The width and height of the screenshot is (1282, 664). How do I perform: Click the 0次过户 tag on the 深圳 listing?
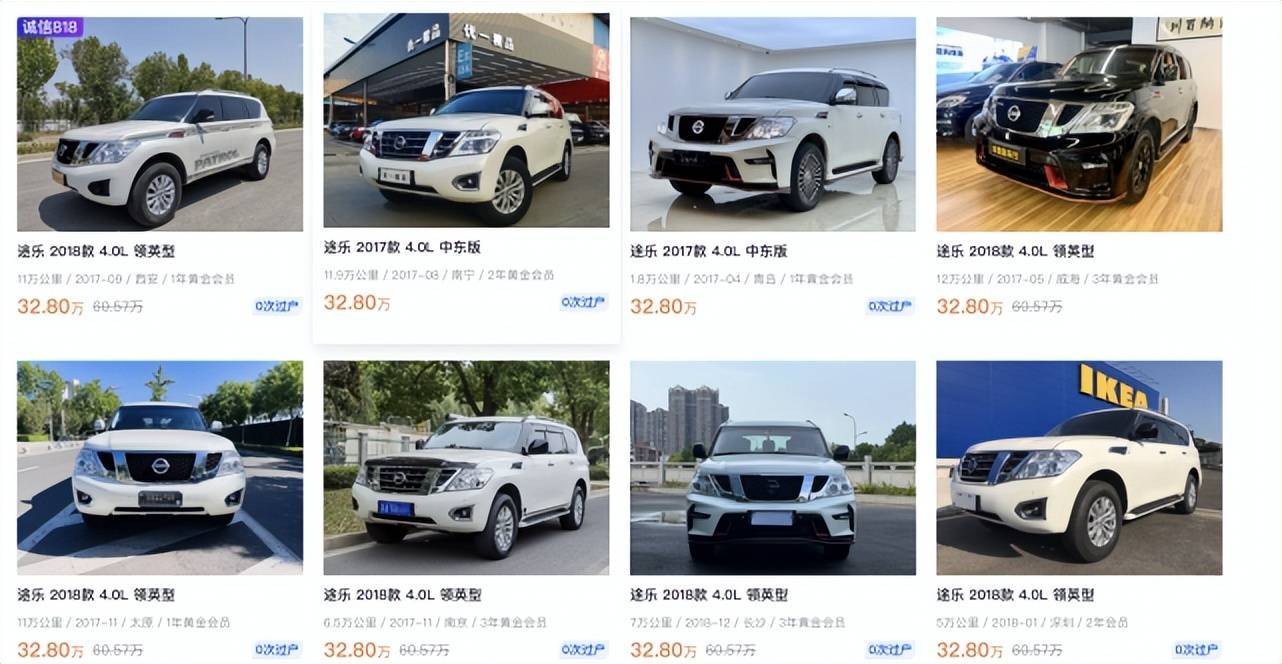coord(1197,650)
